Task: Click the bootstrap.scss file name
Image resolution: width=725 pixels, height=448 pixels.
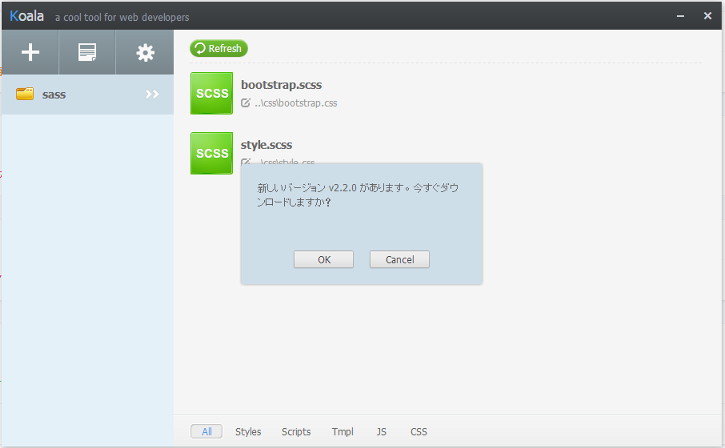Action: point(281,85)
